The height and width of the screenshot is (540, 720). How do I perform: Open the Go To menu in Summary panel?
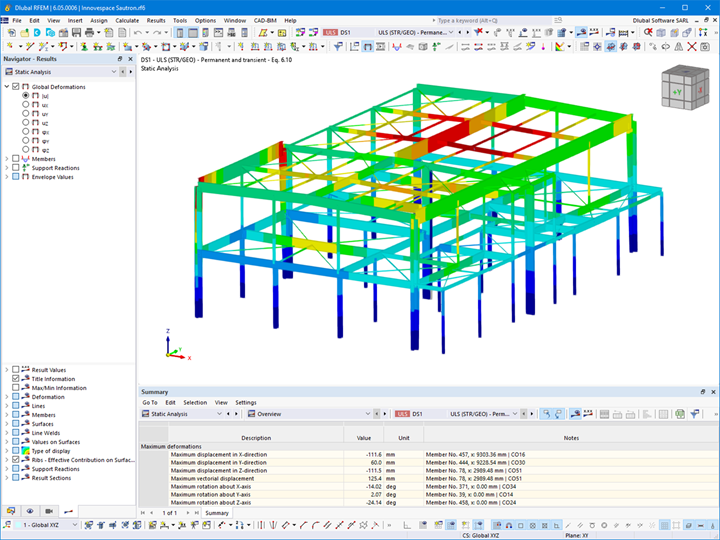tap(150, 403)
